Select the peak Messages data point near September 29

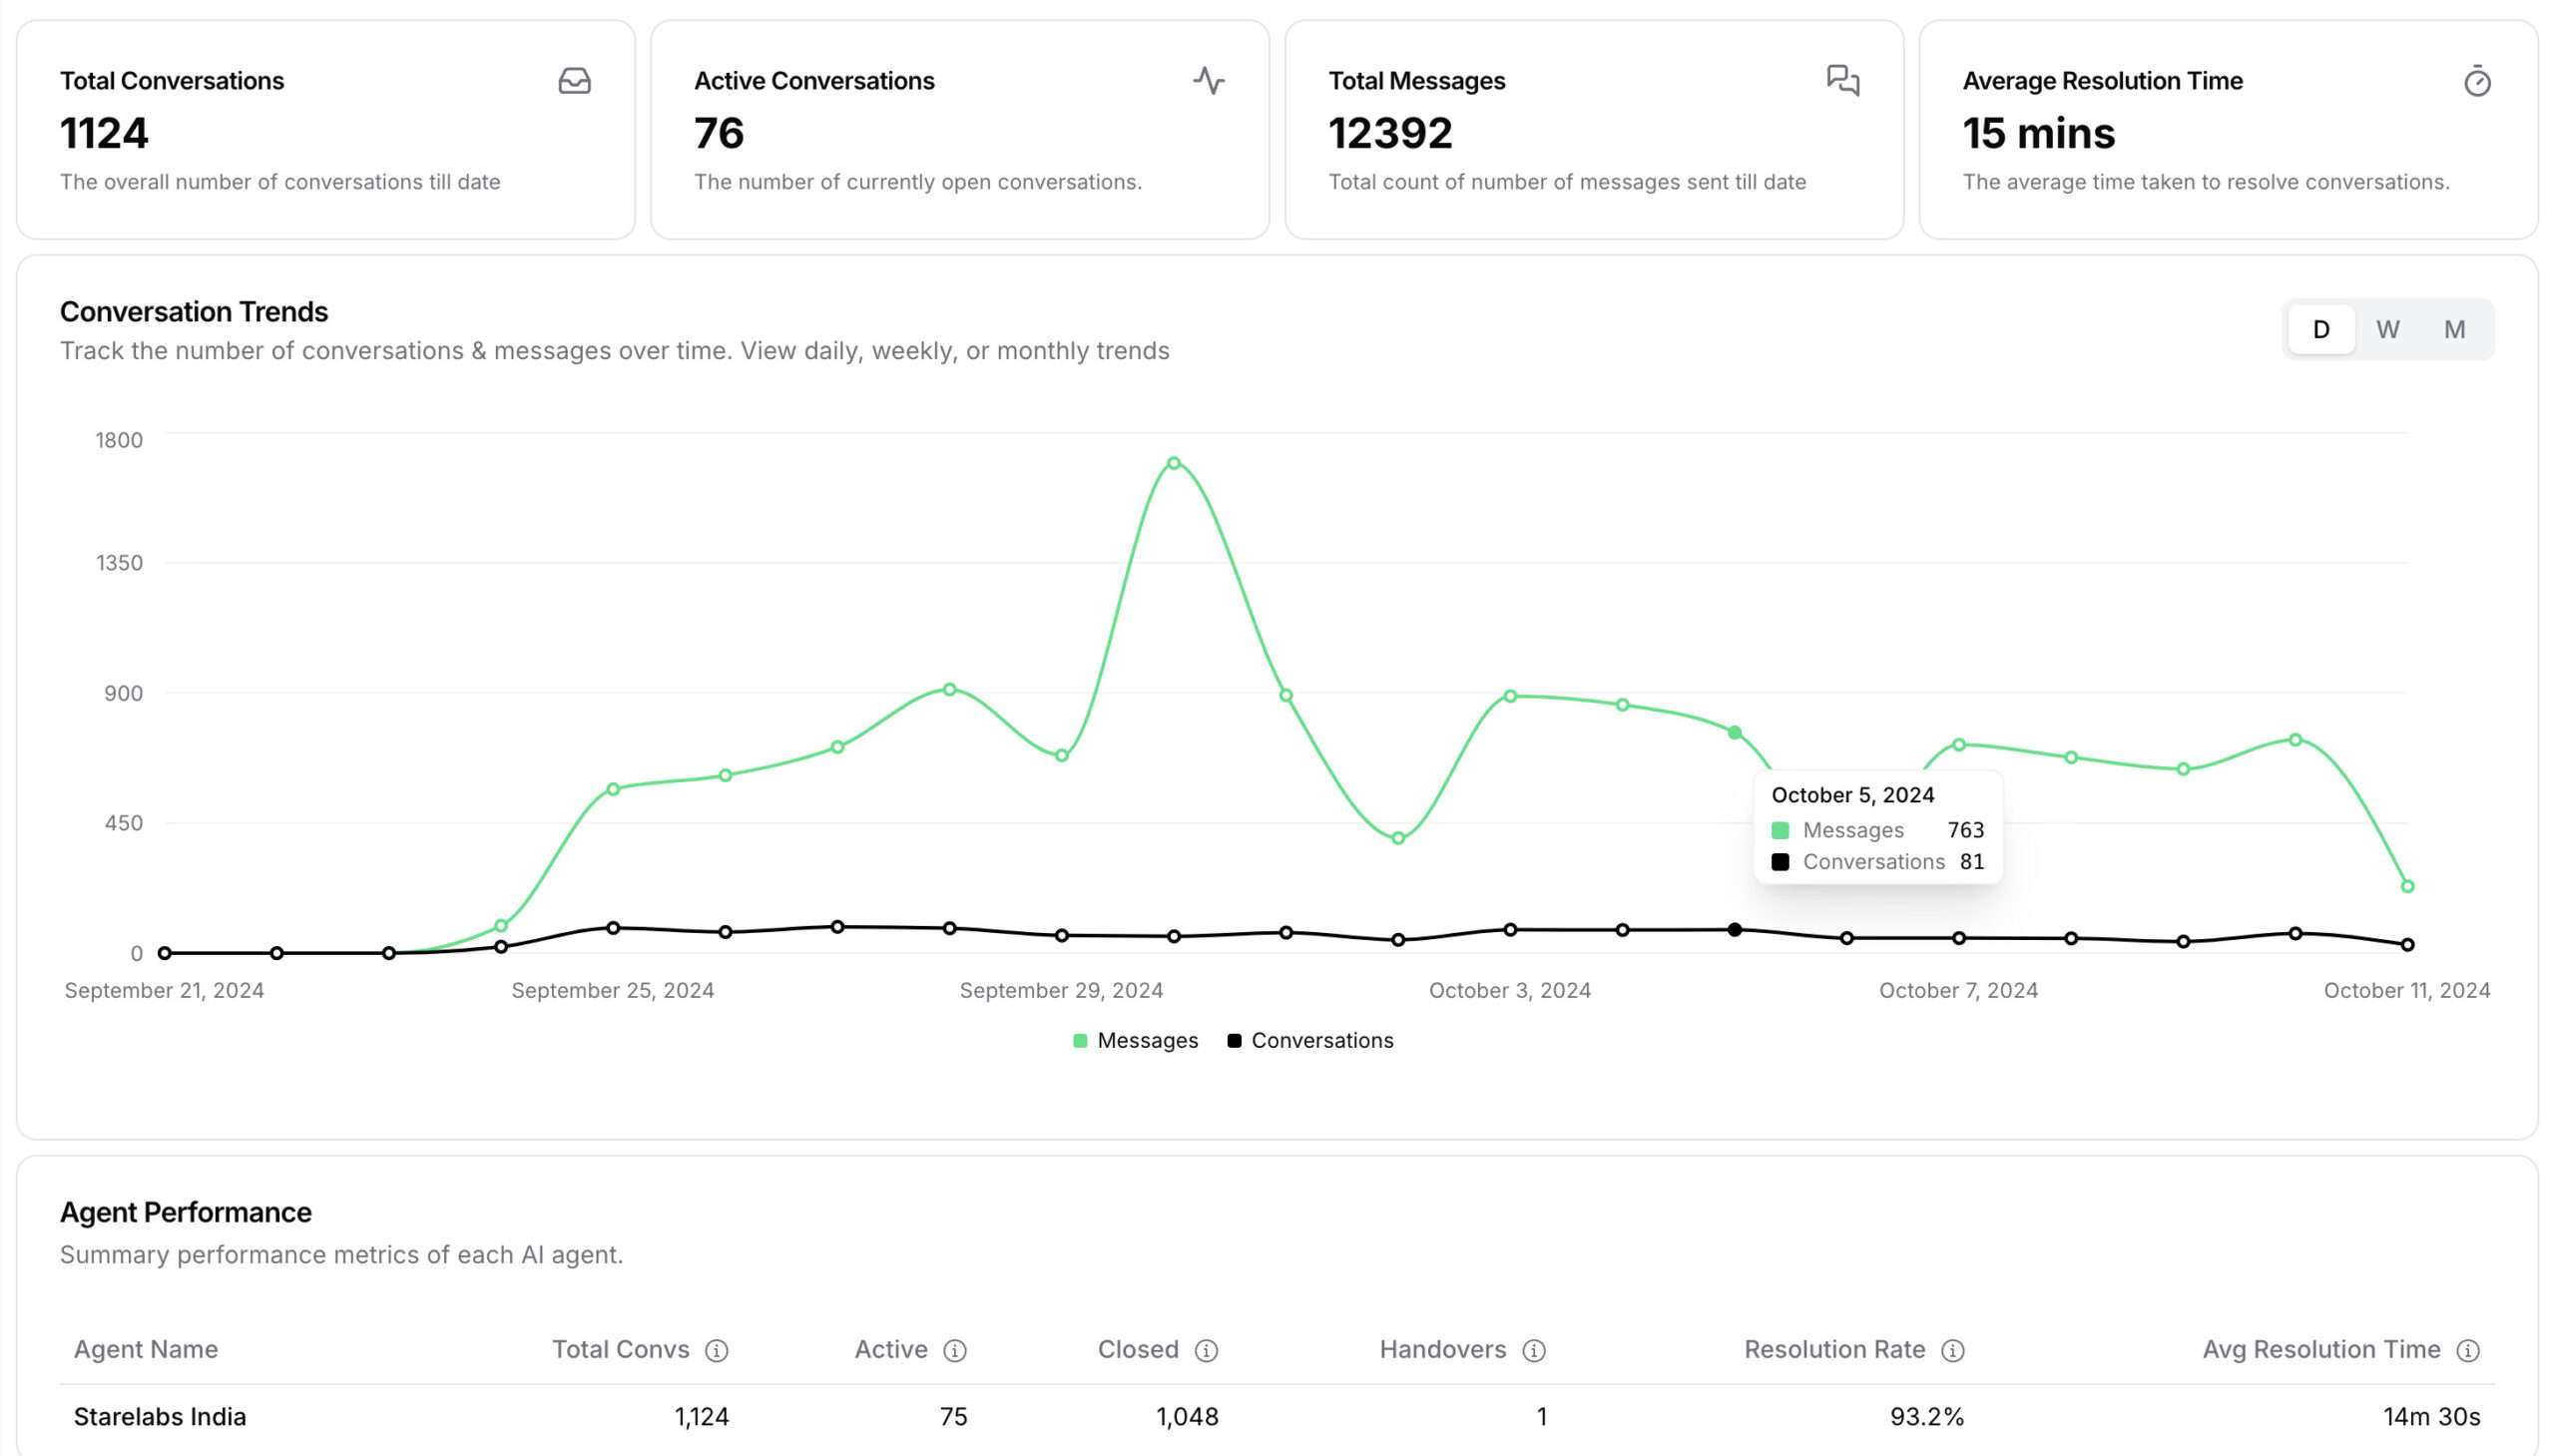point(1173,463)
